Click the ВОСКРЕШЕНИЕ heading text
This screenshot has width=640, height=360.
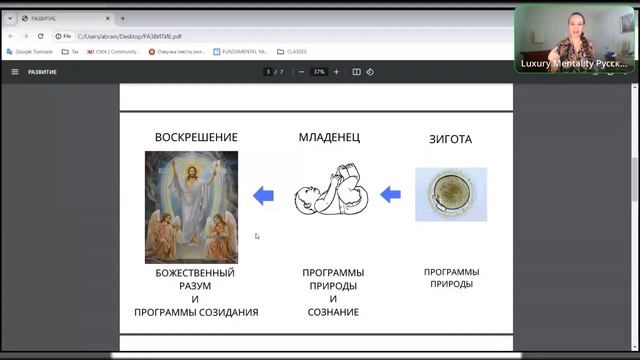click(x=196, y=137)
